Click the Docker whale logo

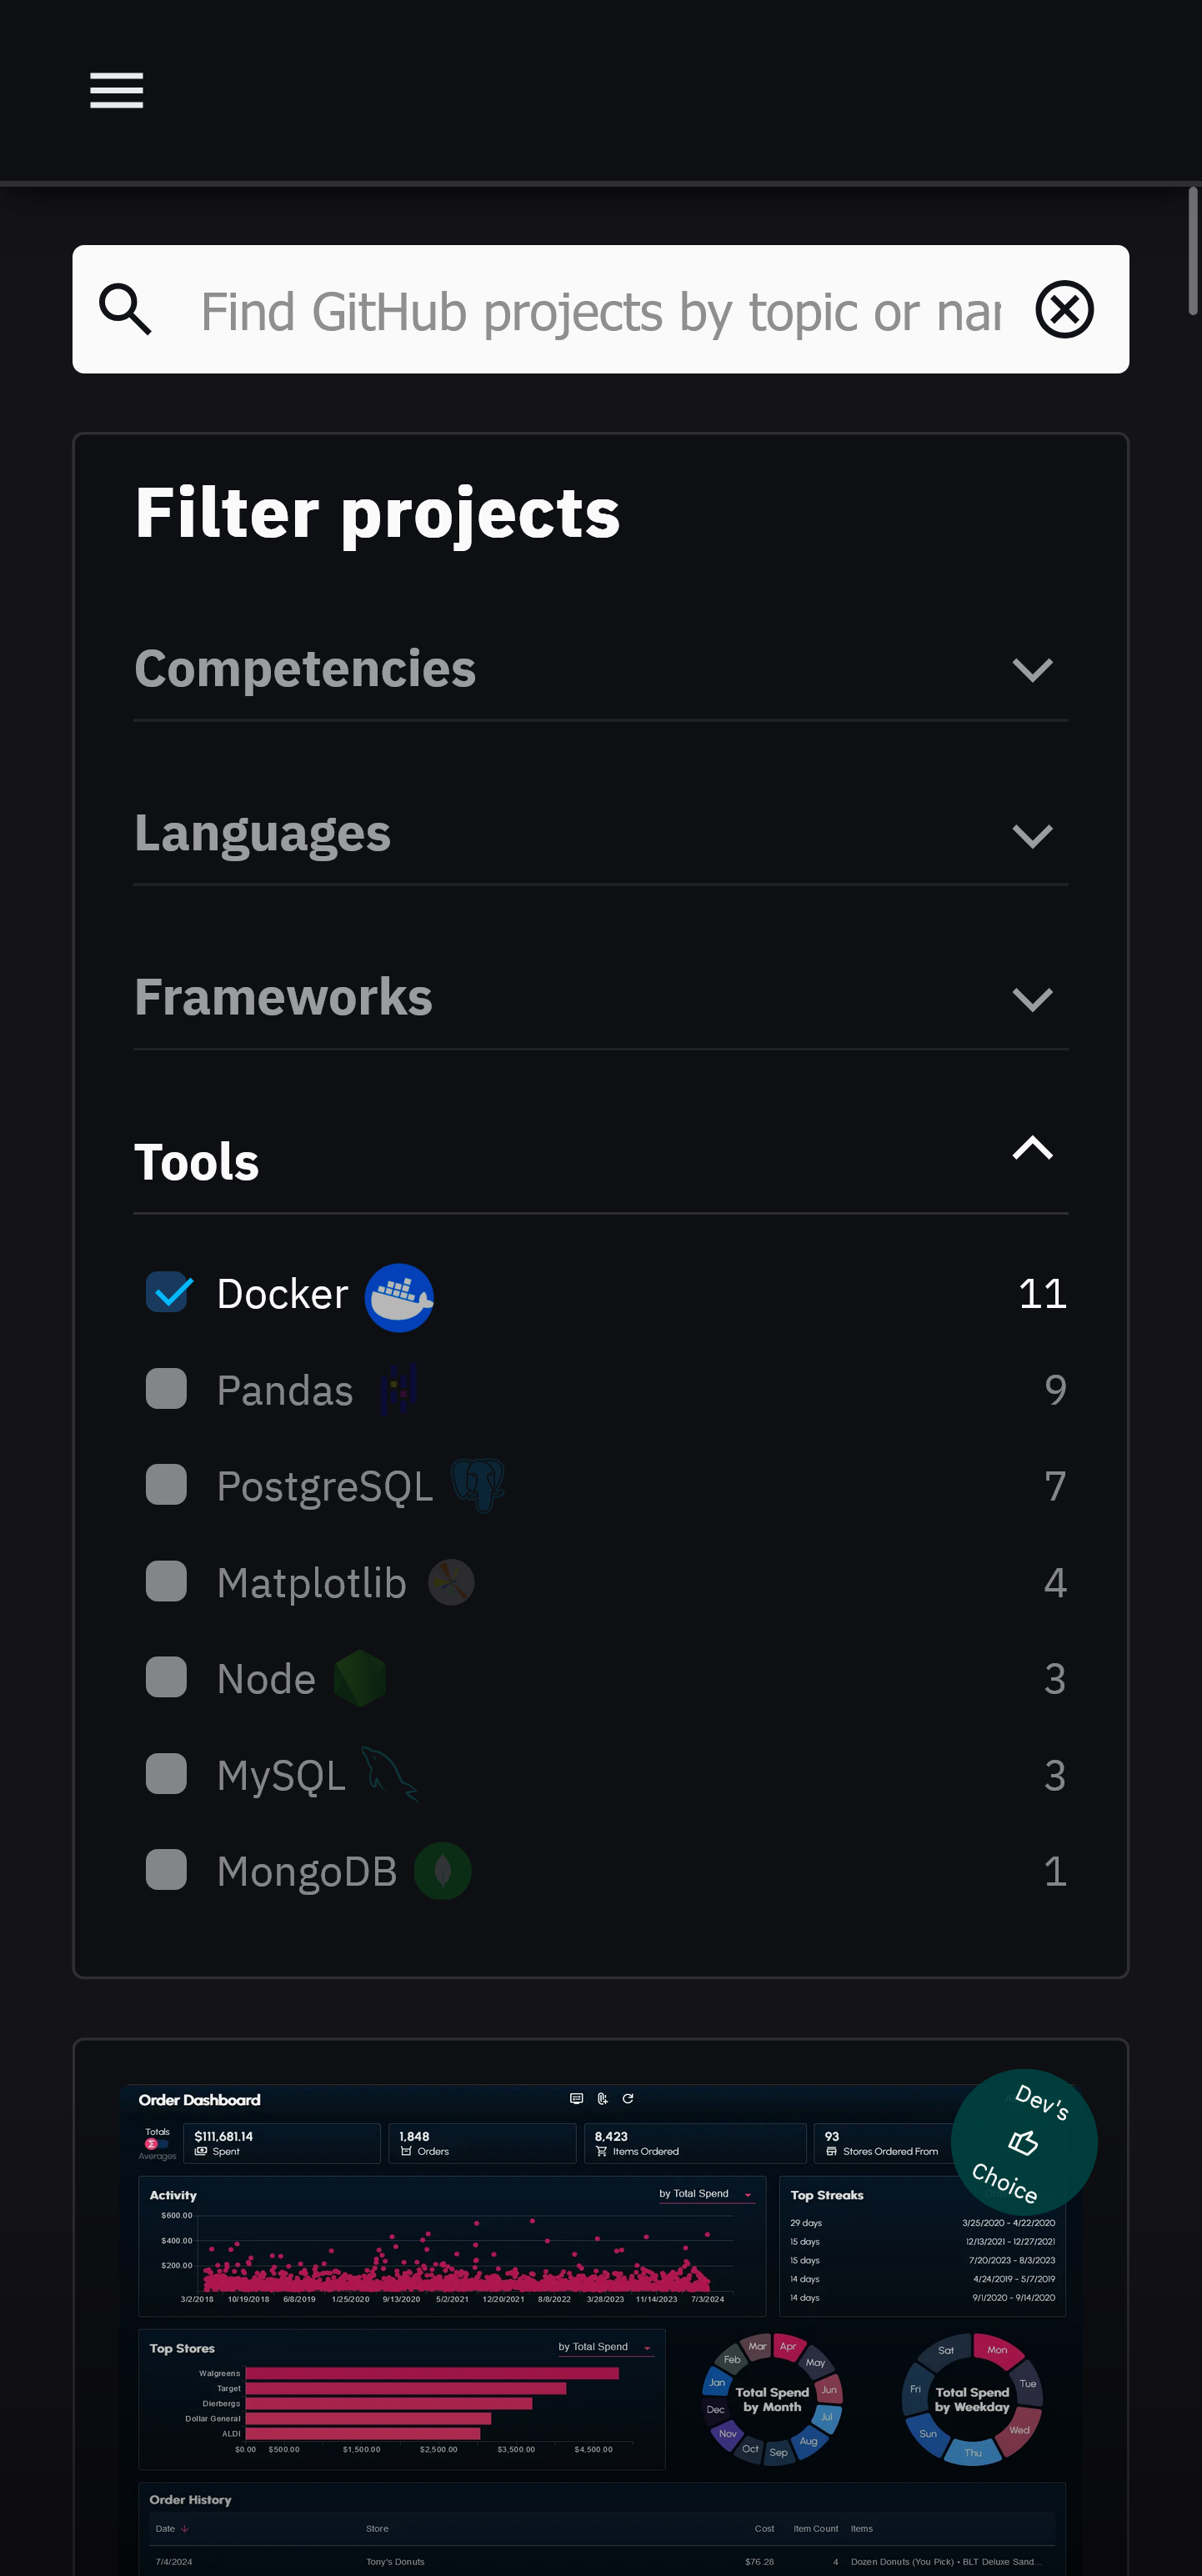click(399, 1297)
